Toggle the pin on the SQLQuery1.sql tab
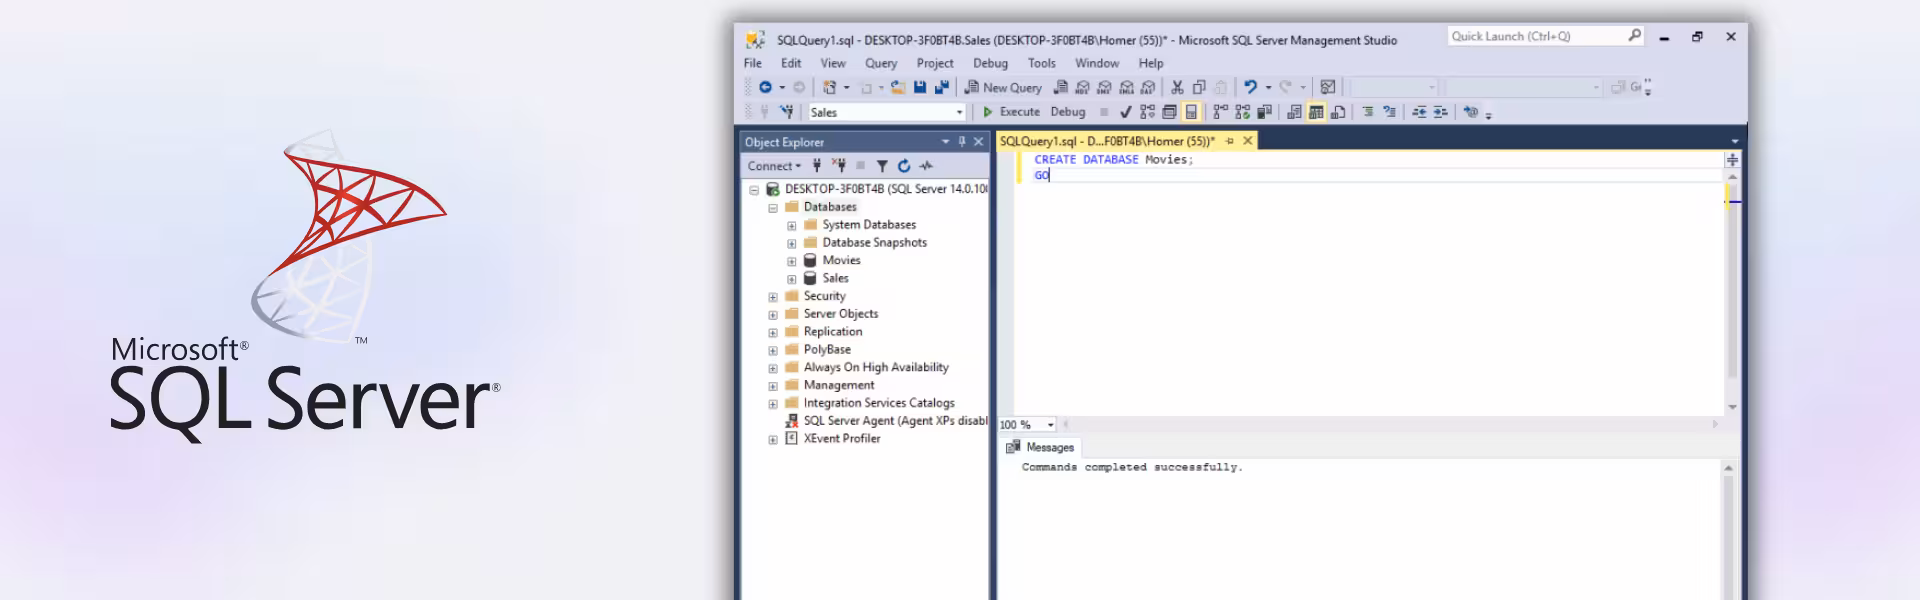The width and height of the screenshot is (1920, 600). 1230,141
